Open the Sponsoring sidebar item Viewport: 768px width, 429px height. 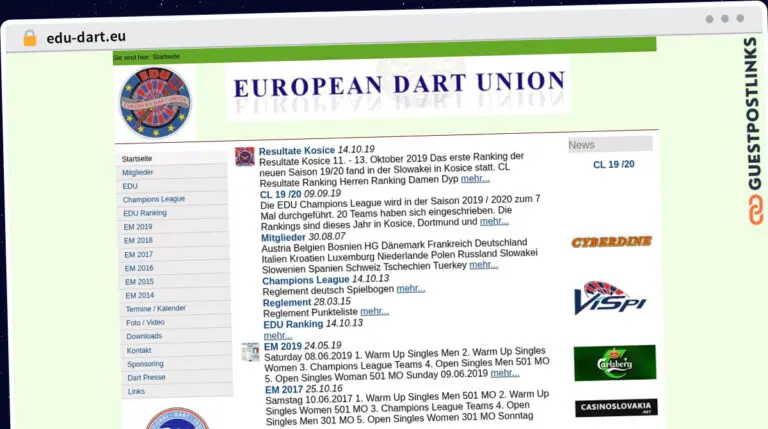pyautogui.click(x=145, y=364)
